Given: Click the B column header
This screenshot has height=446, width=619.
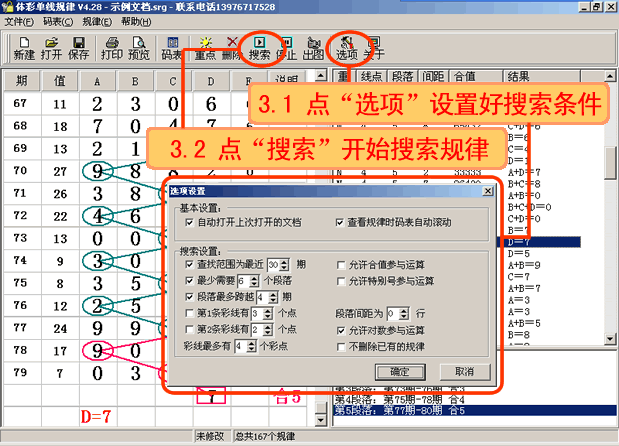Looking at the screenshot, I should (x=135, y=81).
